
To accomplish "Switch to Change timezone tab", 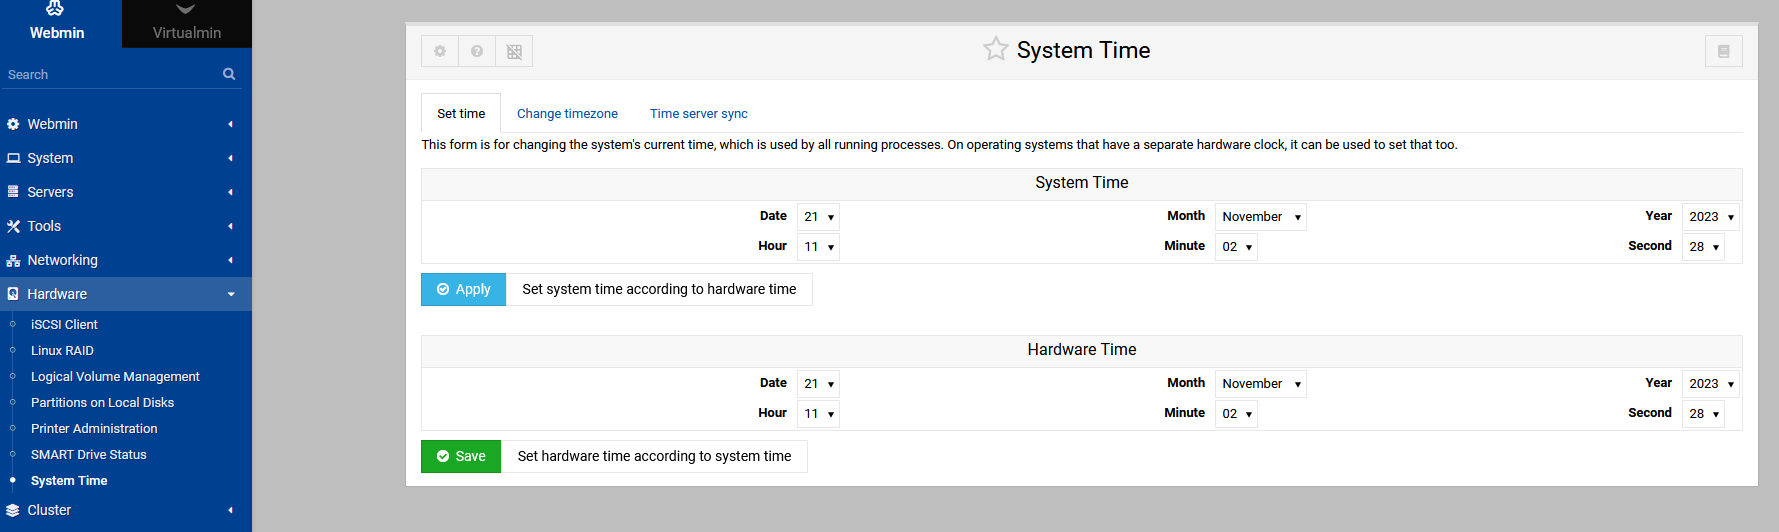I will (567, 114).
